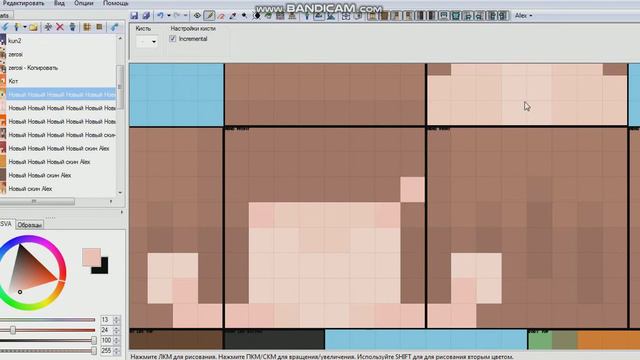The image size is (640, 360).
Task: Click the Increase resolution square icon
Action: 99,27
